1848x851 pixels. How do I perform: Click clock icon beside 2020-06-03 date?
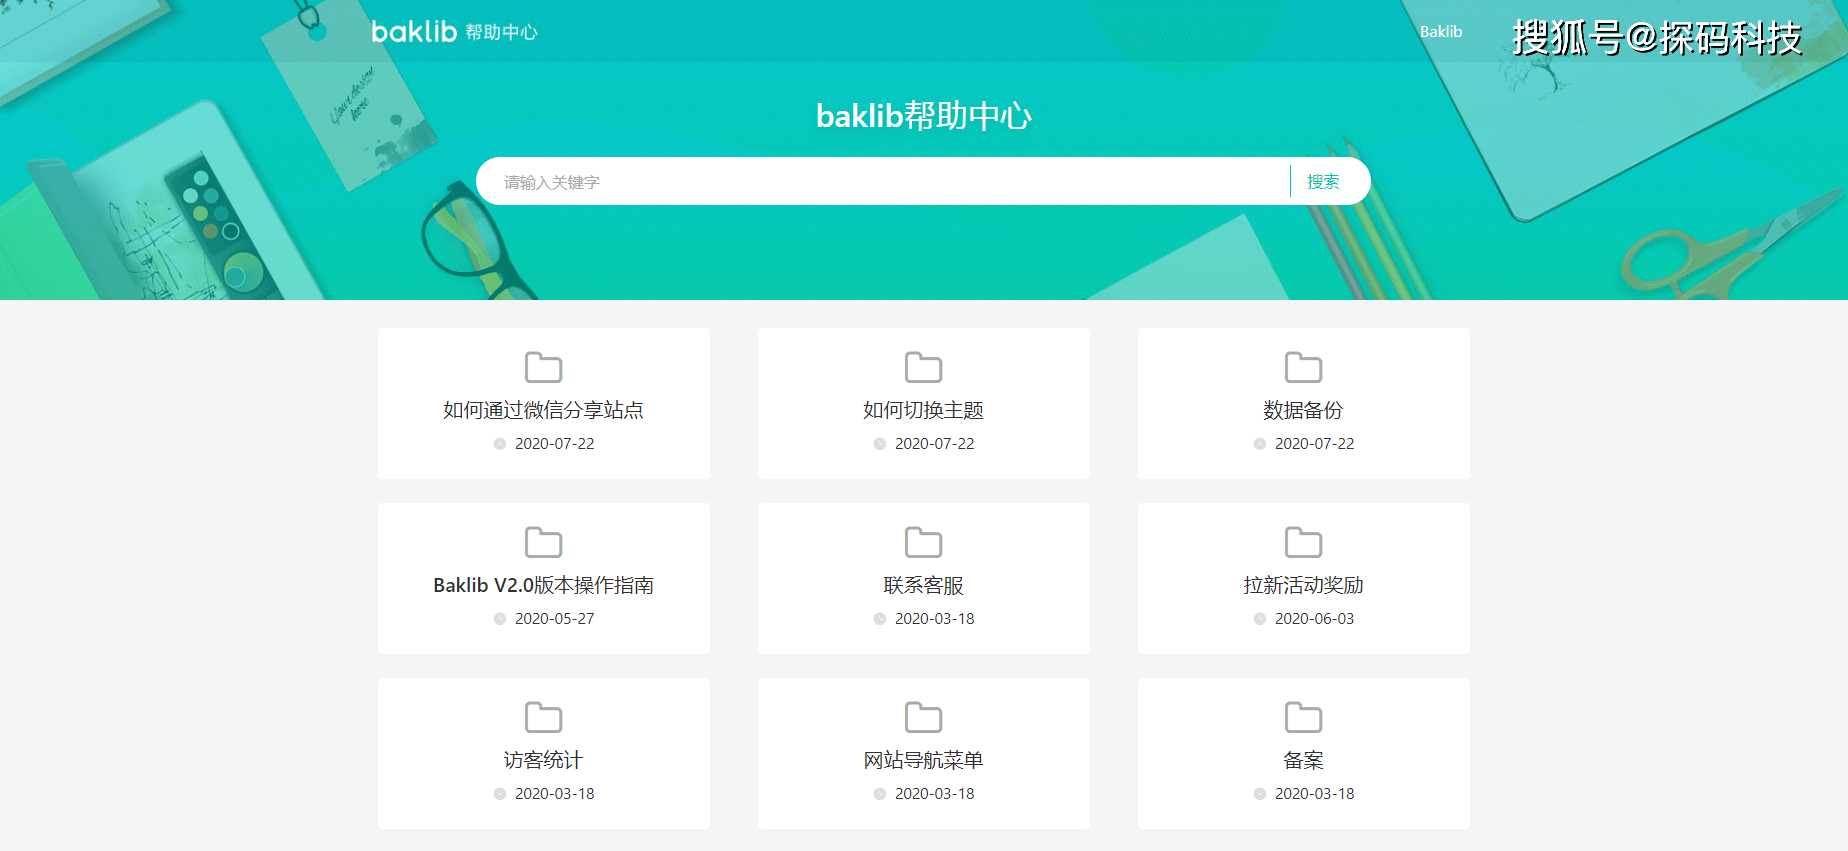tap(1260, 619)
